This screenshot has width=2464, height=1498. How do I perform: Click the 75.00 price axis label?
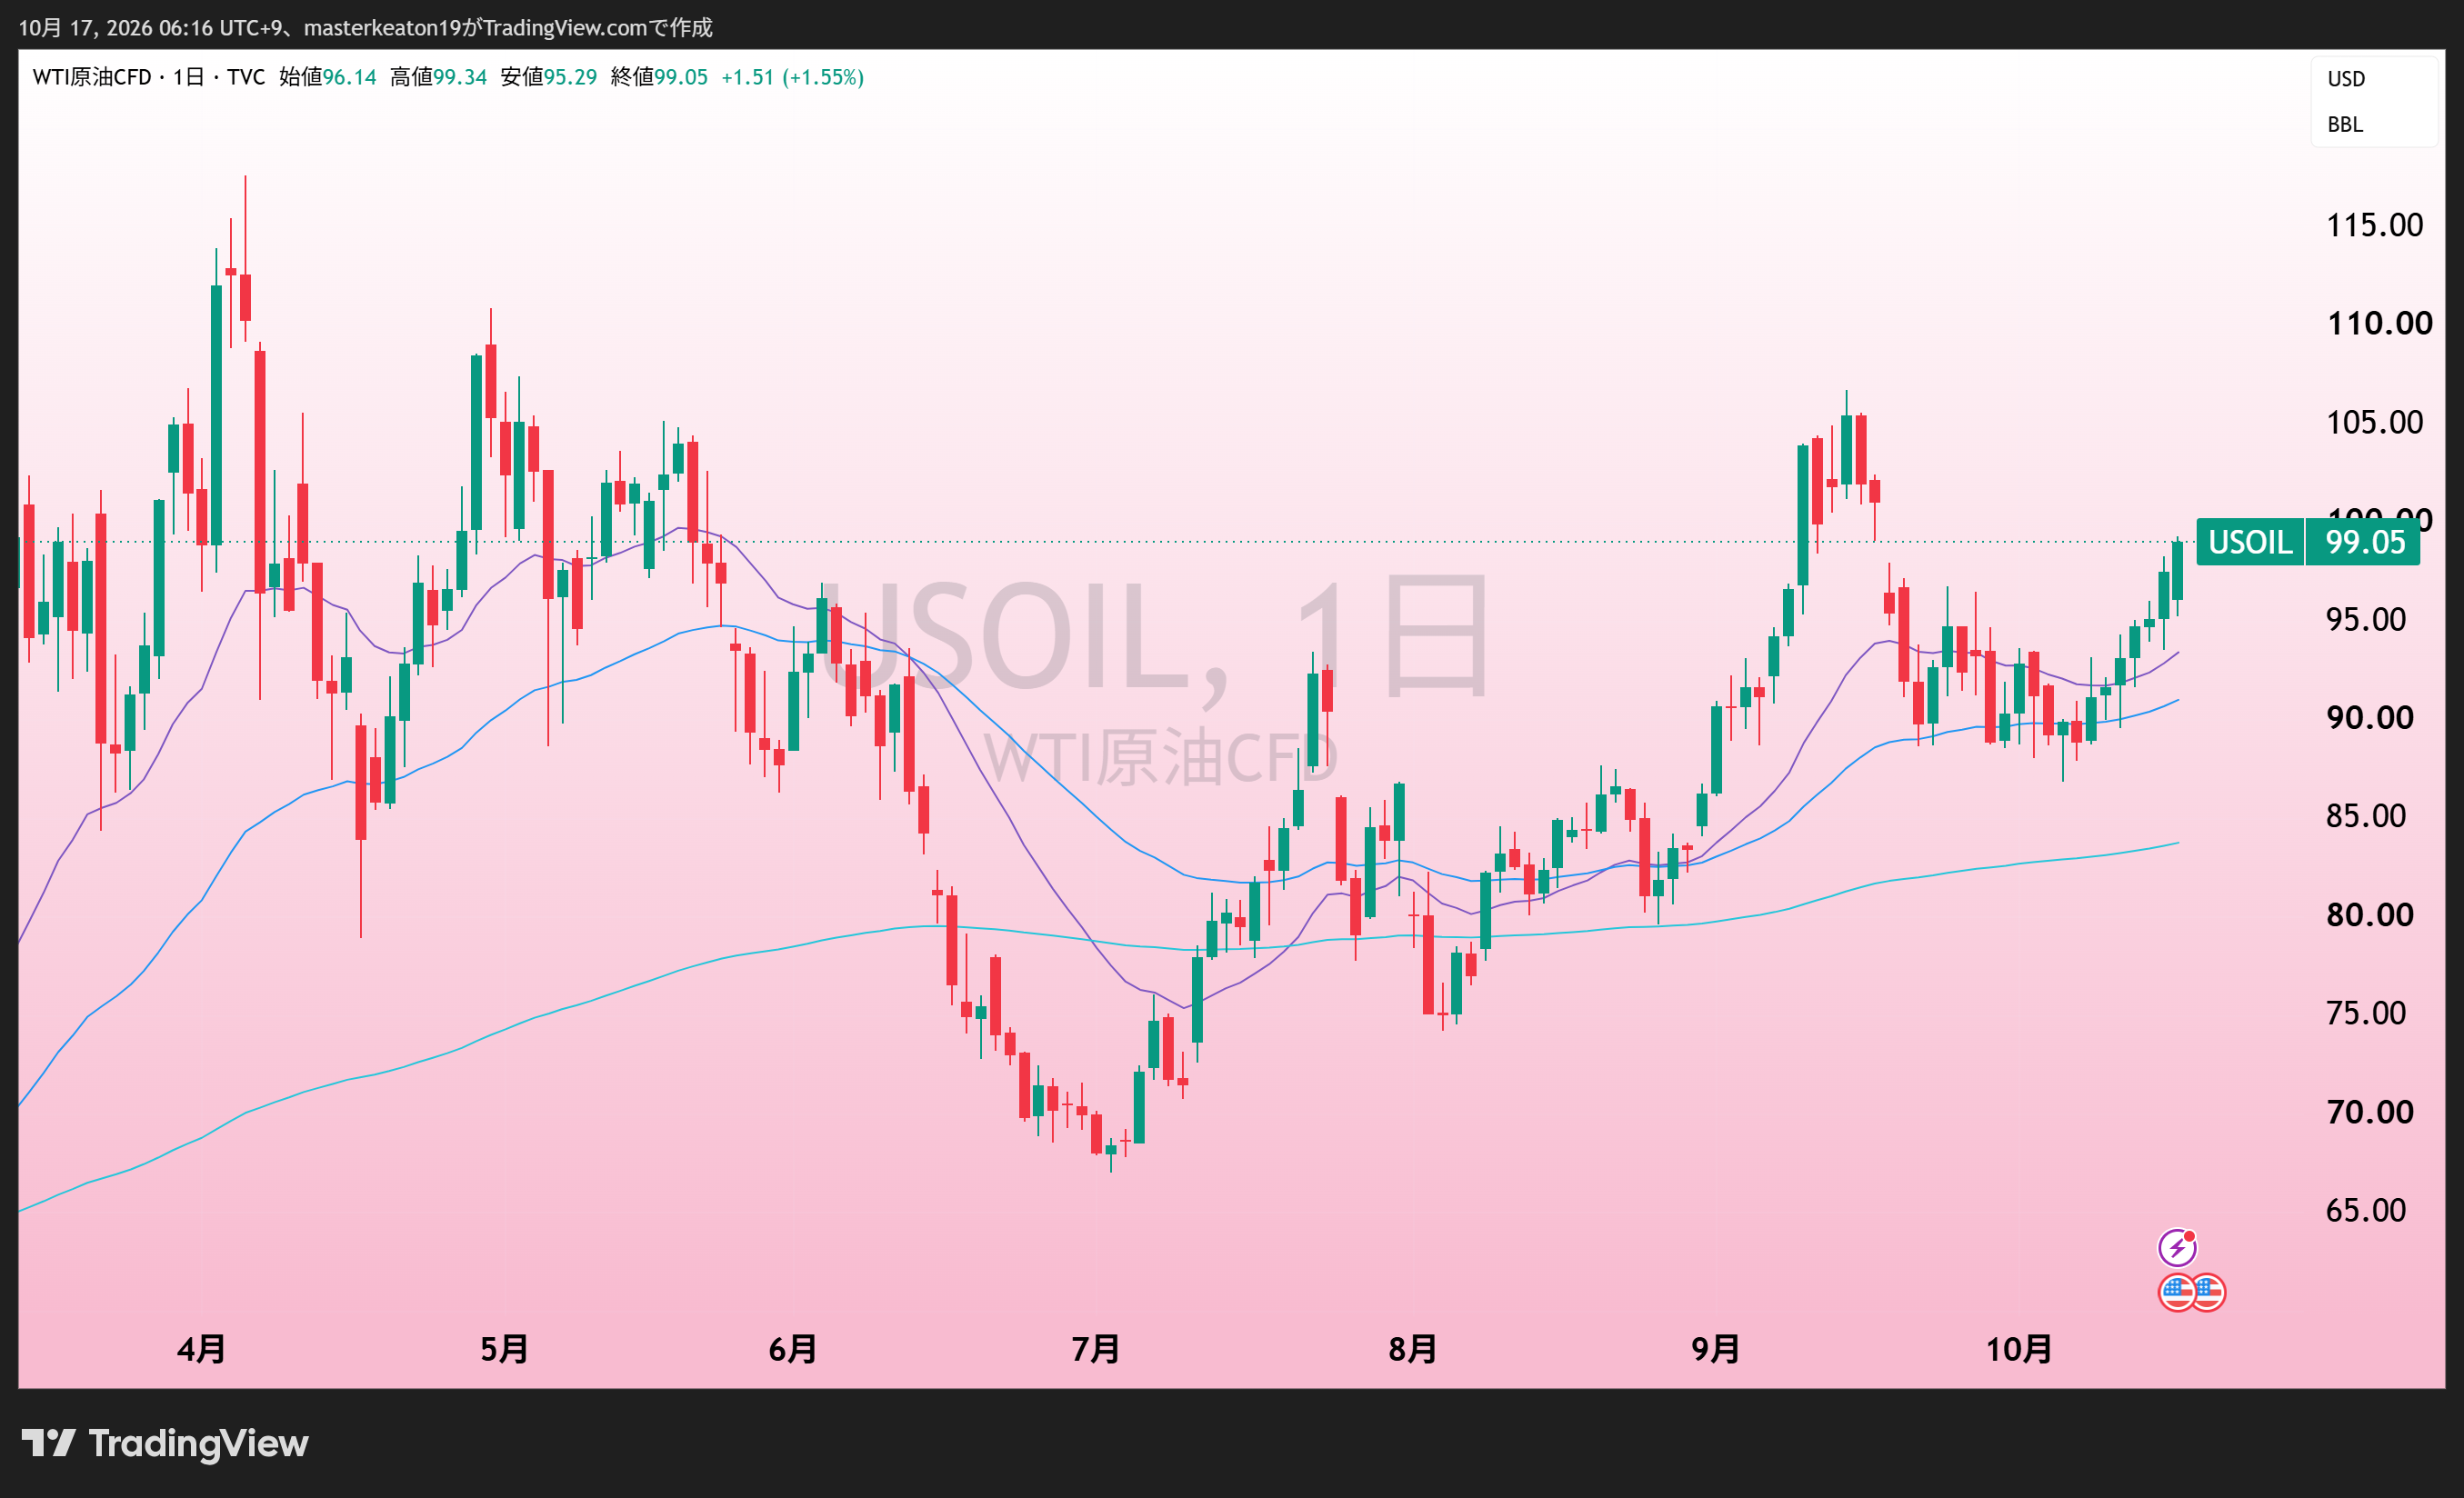[x=2366, y=1013]
